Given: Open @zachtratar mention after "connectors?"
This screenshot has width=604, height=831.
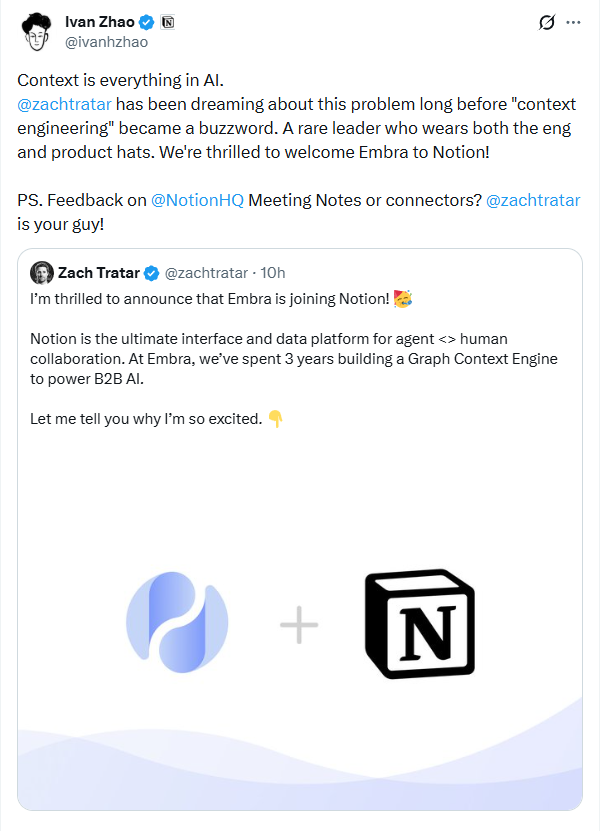Looking at the screenshot, I should tap(532, 200).
